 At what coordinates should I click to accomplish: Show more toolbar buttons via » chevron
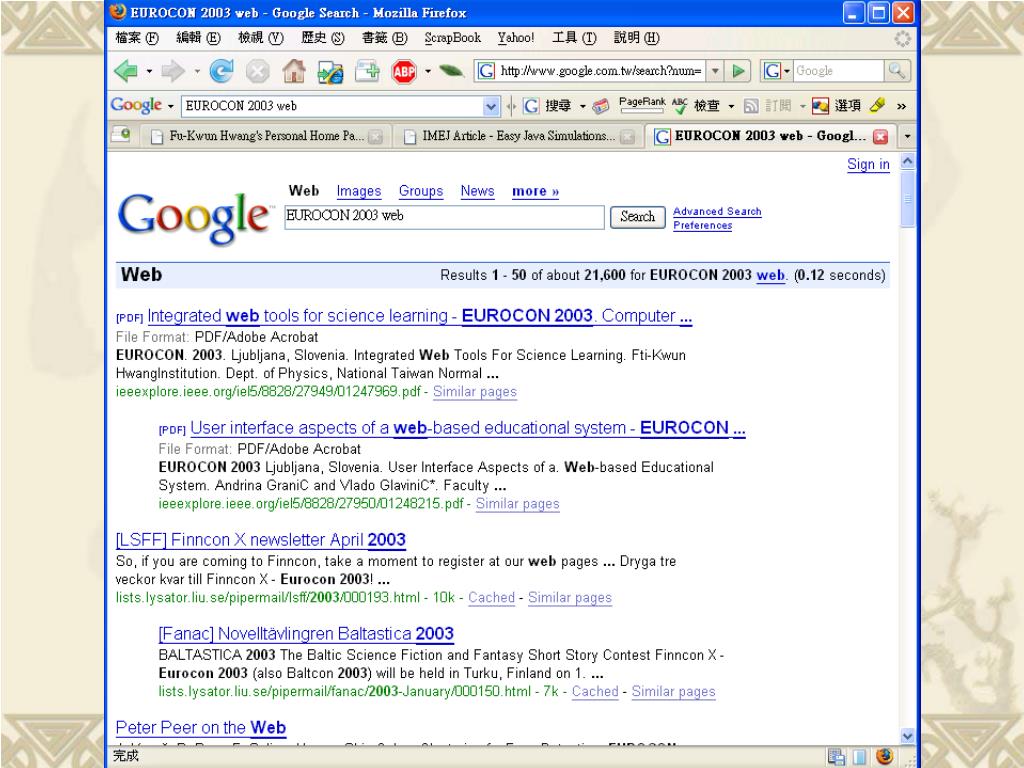point(901,106)
